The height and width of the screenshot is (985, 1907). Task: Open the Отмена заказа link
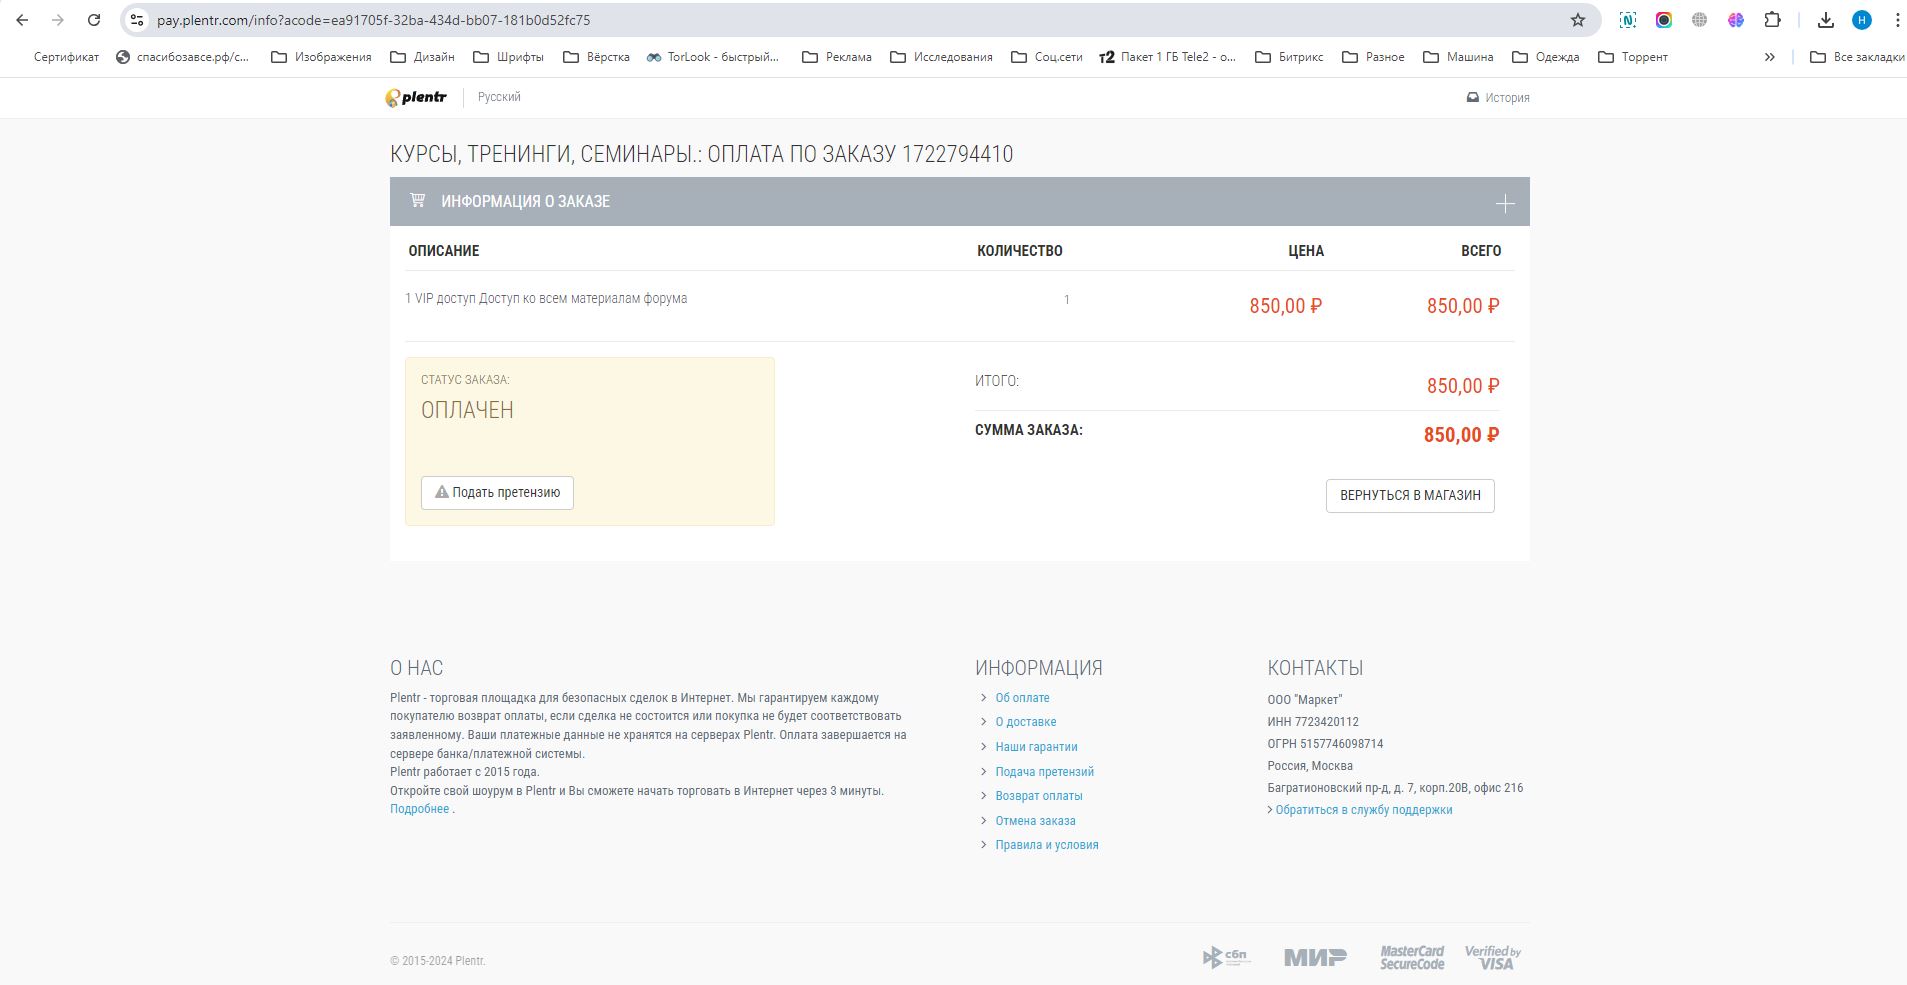[1035, 821]
